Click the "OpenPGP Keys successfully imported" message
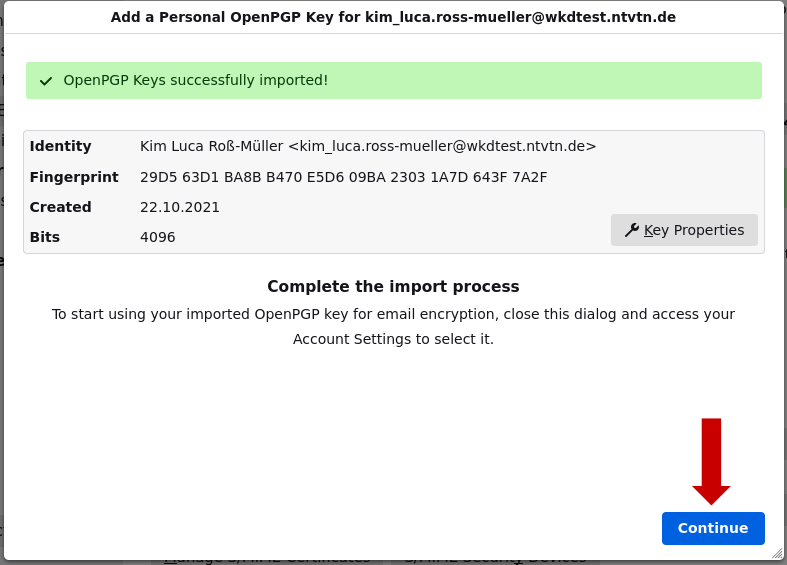The width and height of the screenshot is (787, 565). point(196,80)
